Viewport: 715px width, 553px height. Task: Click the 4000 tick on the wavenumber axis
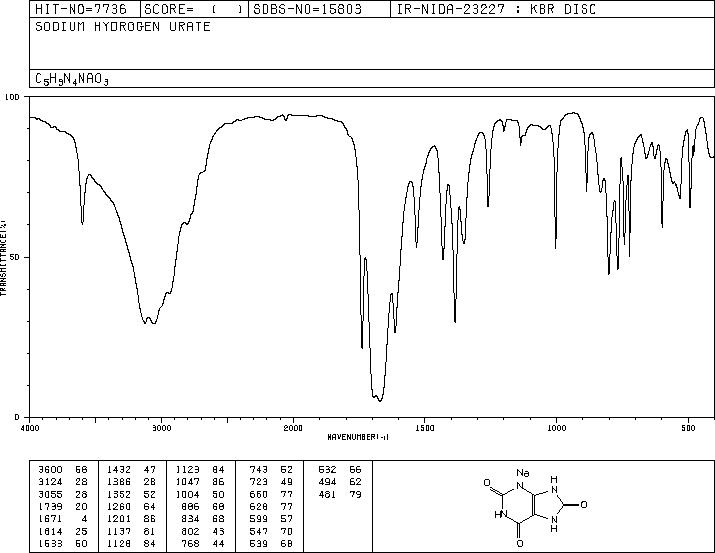(x=30, y=428)
